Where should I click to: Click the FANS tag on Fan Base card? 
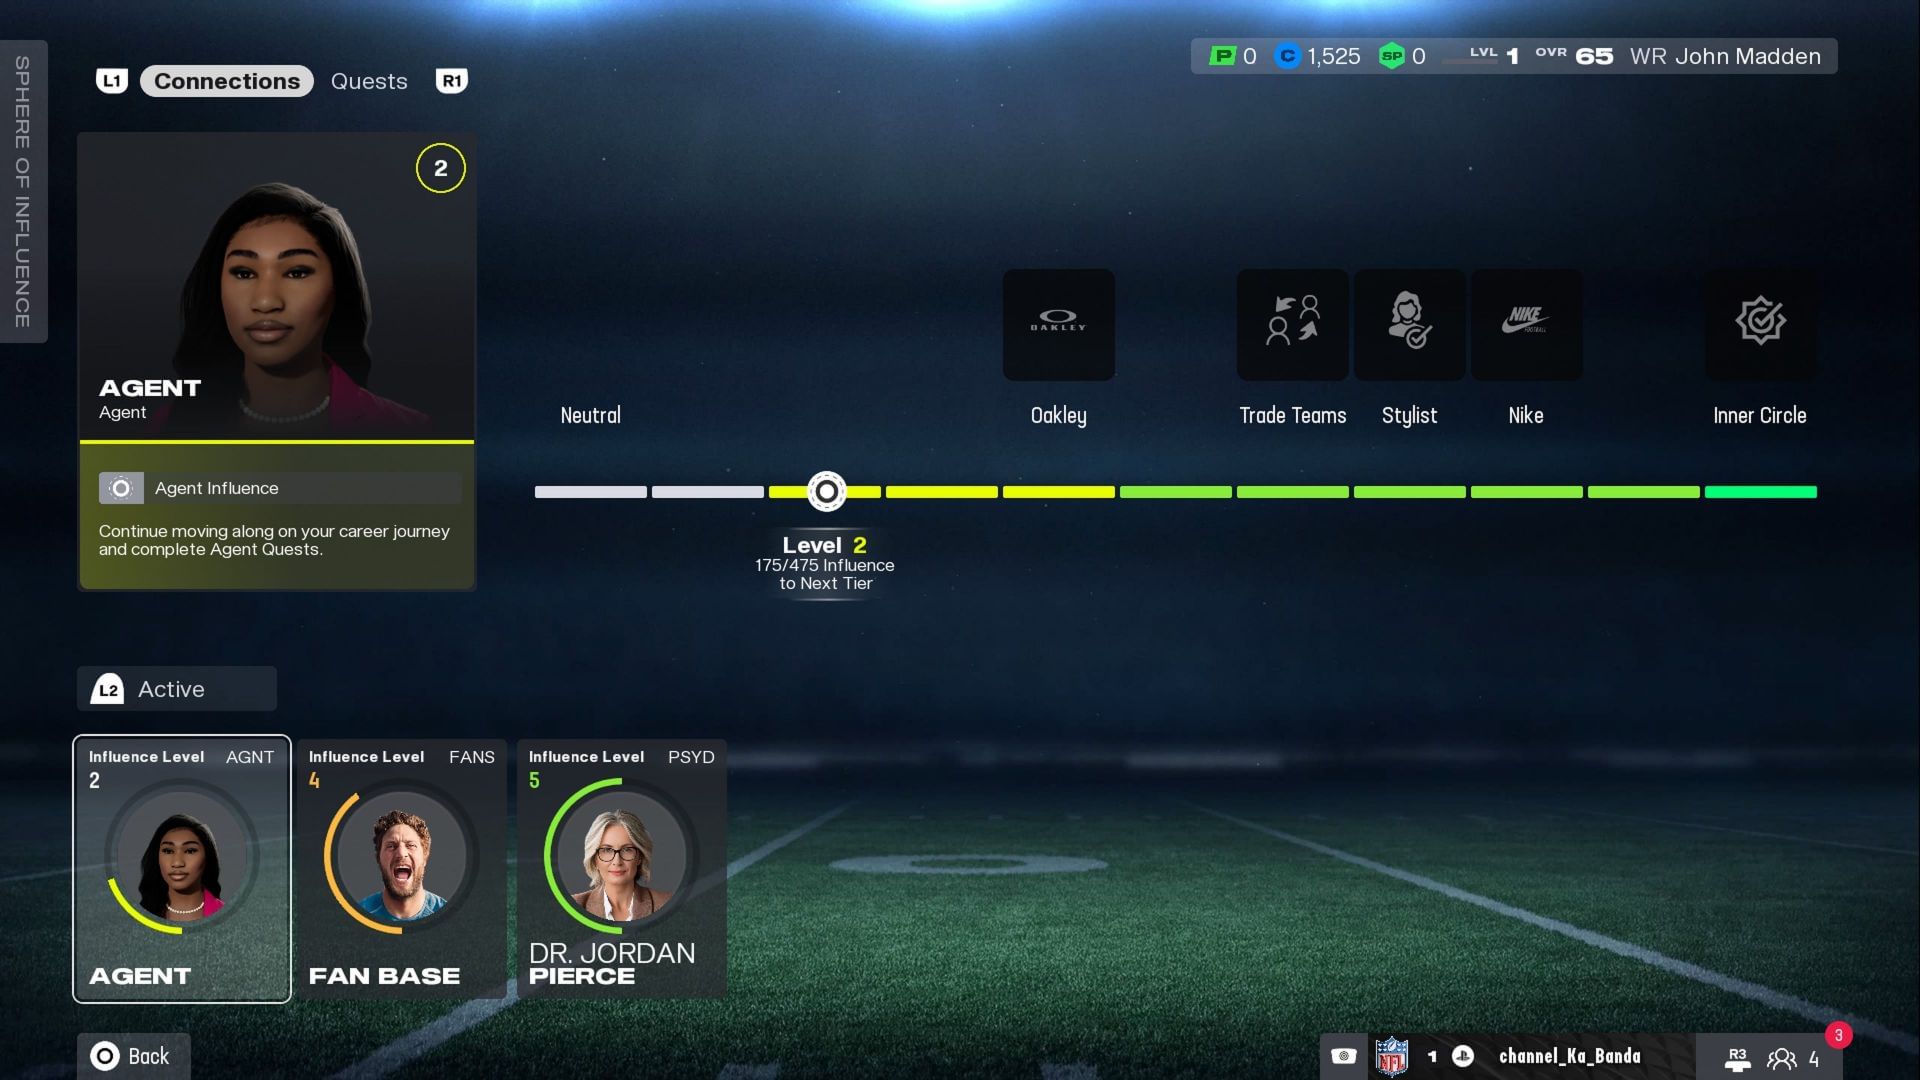(472, 757)
